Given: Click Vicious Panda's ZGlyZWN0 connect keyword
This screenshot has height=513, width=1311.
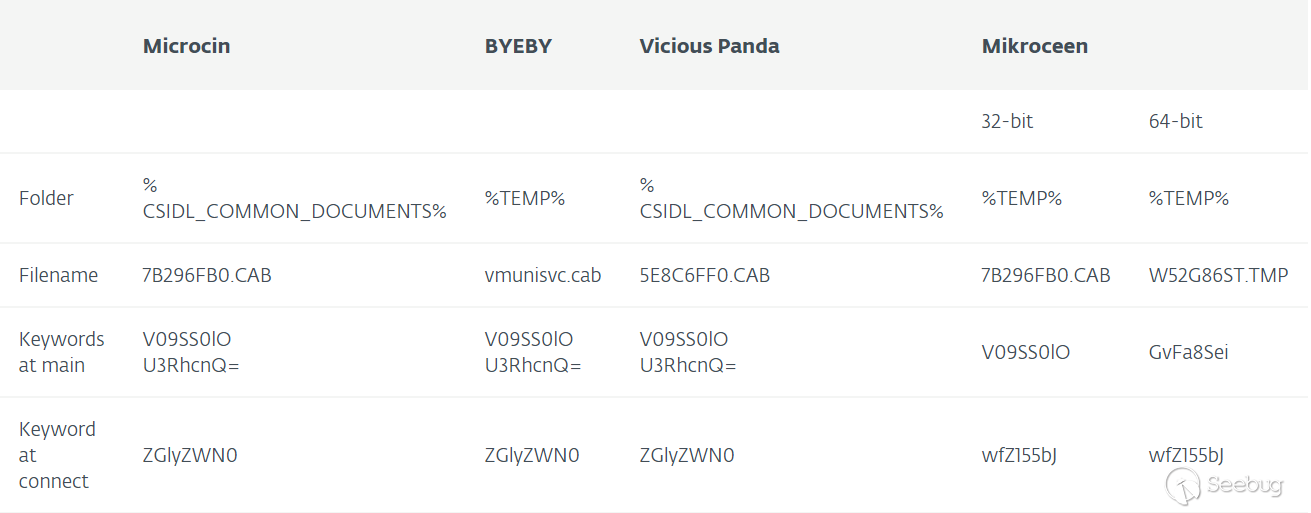Looking at the screenshot, I should click(x=687, y=456).
